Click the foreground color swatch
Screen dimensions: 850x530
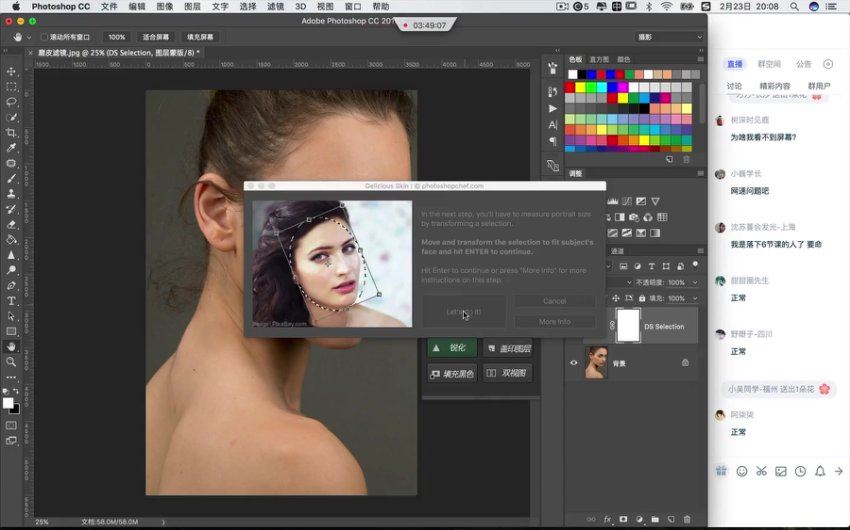coord(8,403)
